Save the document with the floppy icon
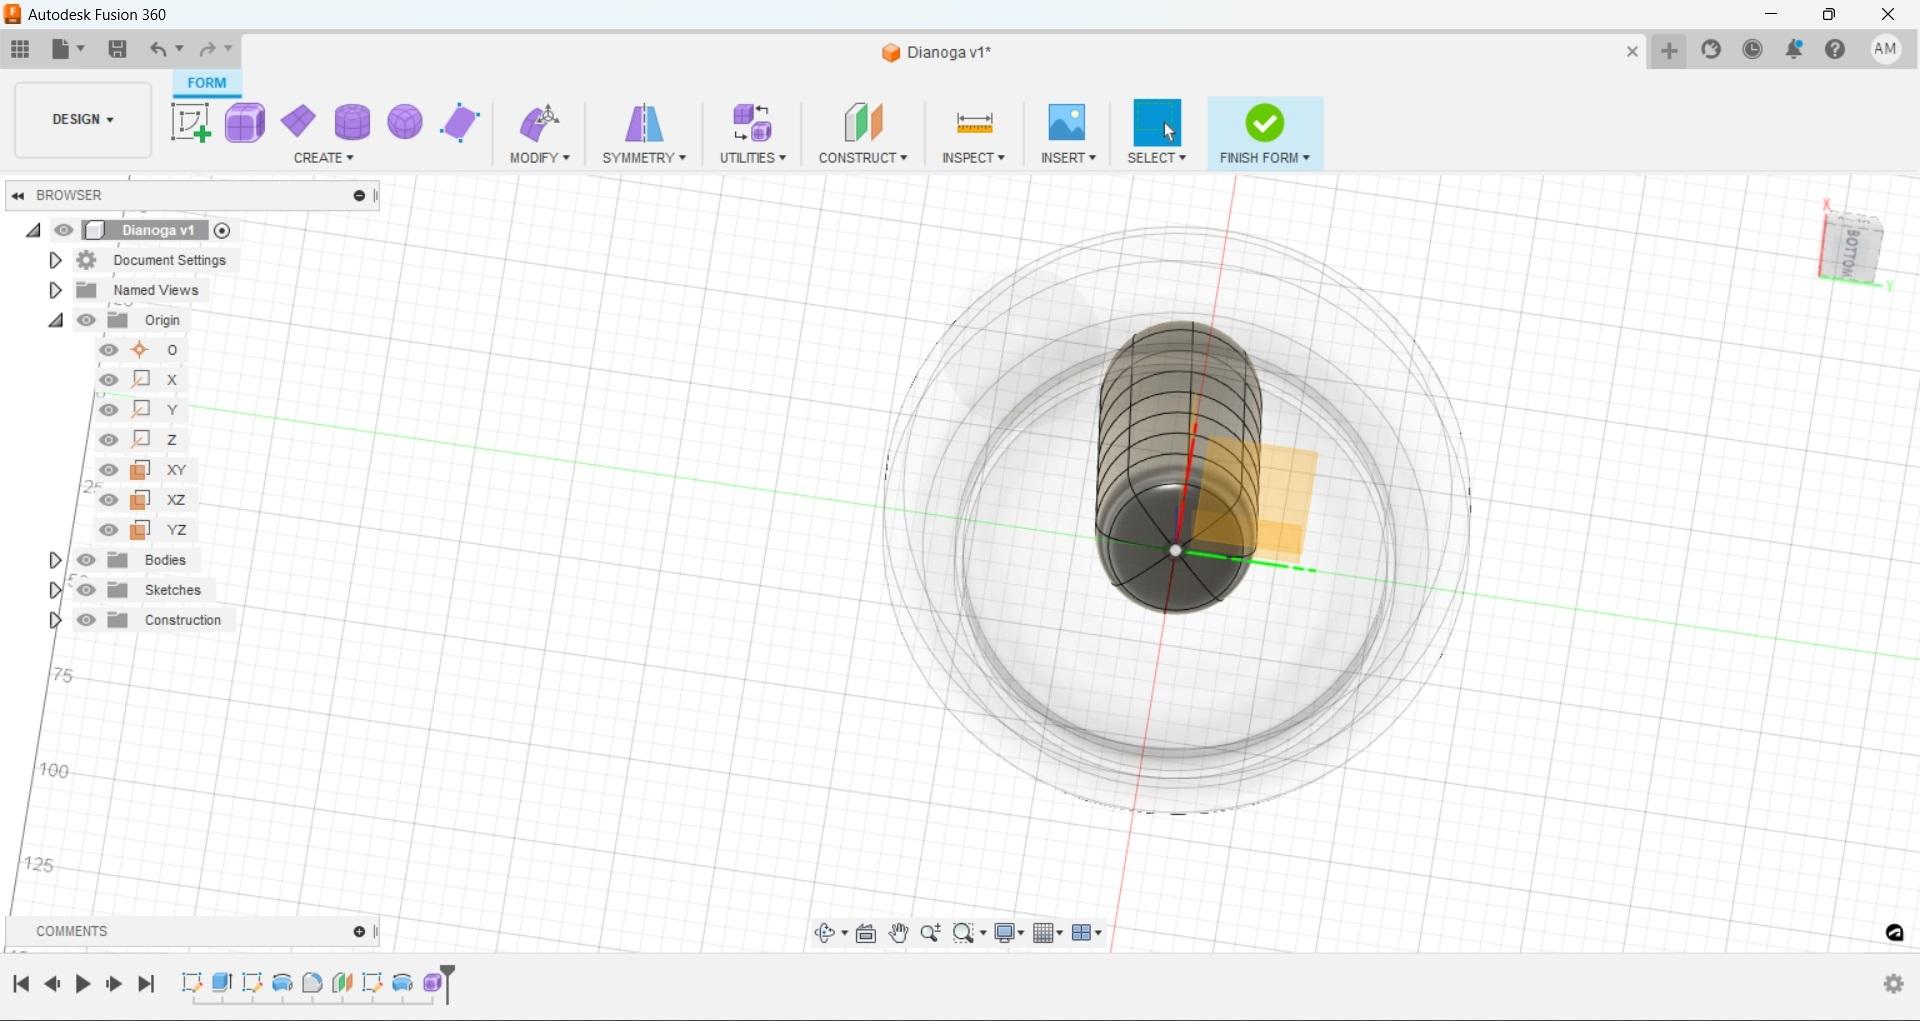Image resolution: width=1920 pixels, height=1021 pixels. pos(117,49)
